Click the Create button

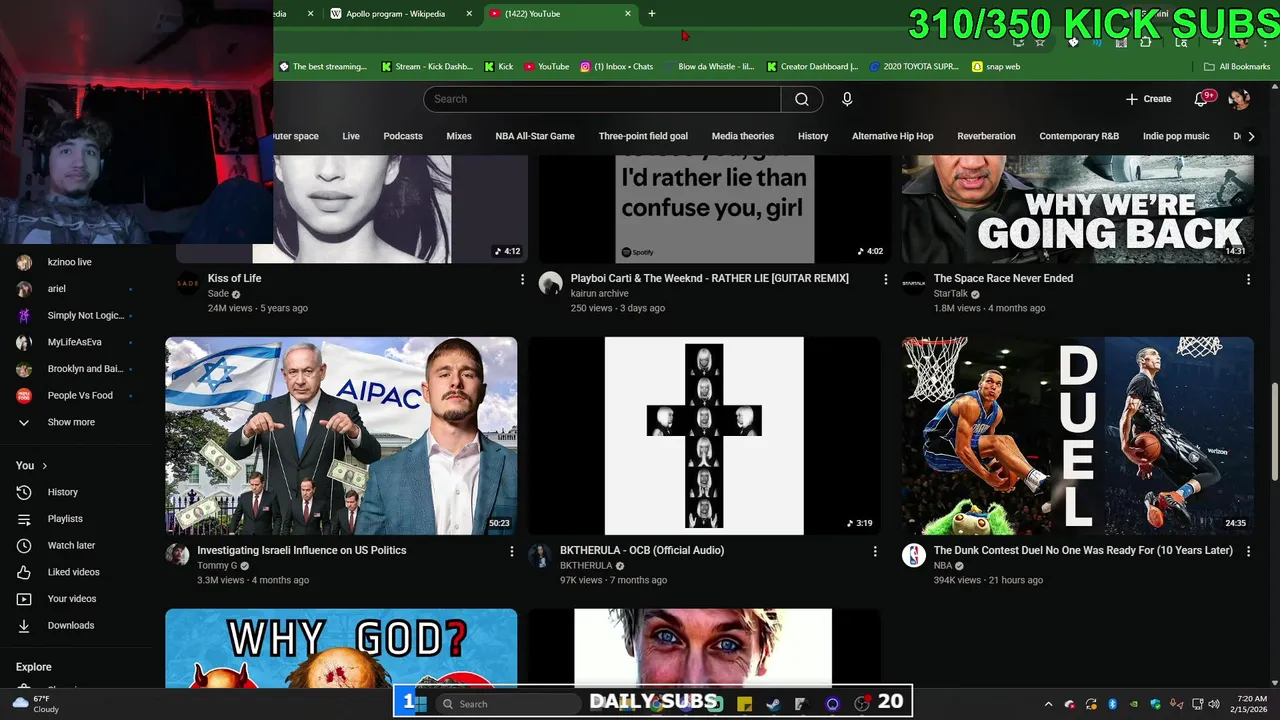point(1149,99)
